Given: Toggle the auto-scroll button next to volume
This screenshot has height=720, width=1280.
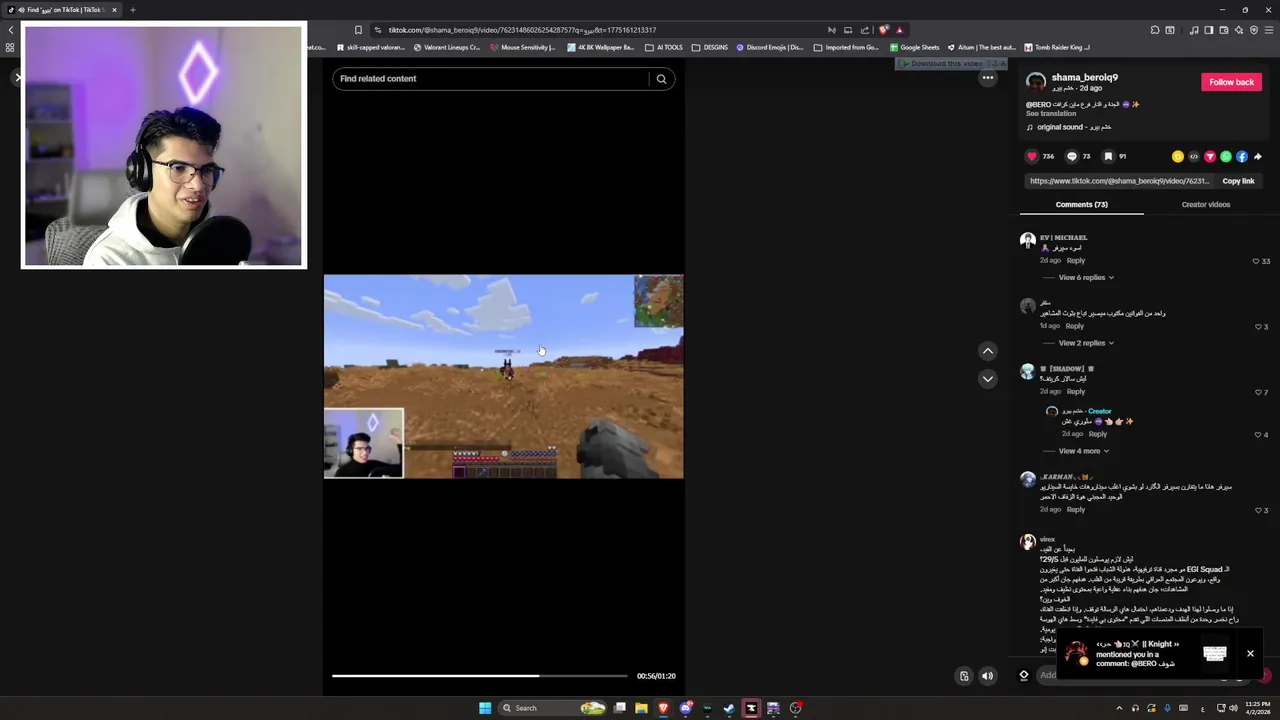Looking at the screenshot, I should pos(964,676).
